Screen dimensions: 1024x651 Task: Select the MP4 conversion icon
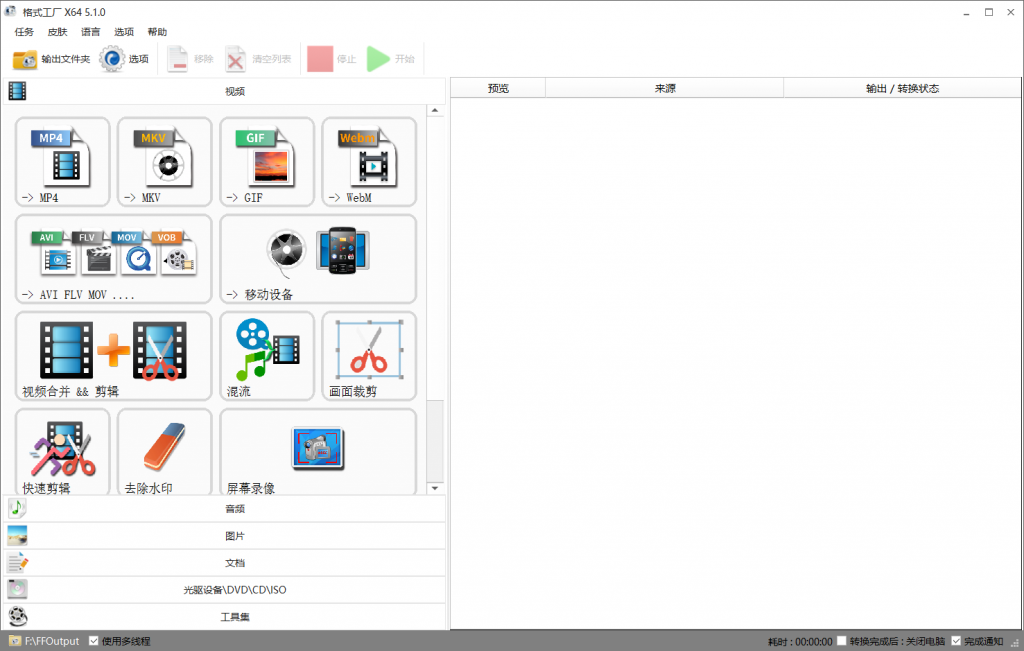62,162
